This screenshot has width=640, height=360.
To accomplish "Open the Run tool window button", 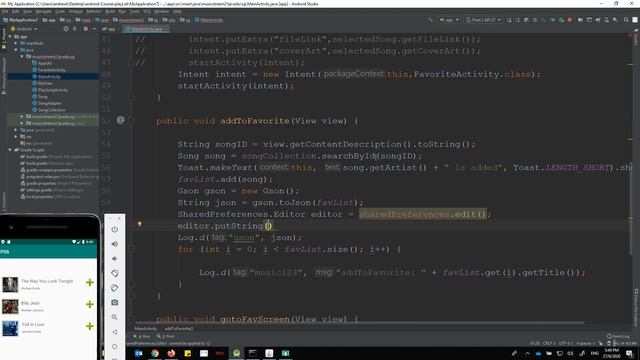I will coord(142,336).
